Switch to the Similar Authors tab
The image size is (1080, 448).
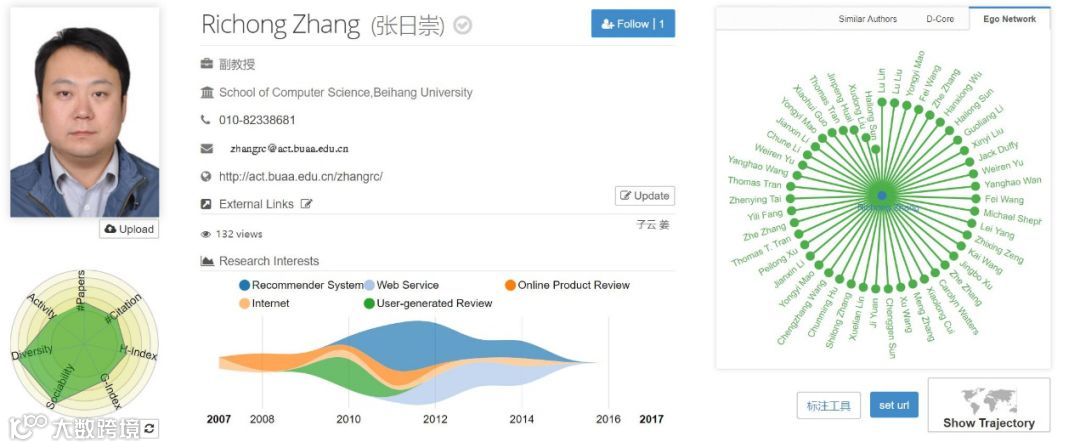click(867, 19)
